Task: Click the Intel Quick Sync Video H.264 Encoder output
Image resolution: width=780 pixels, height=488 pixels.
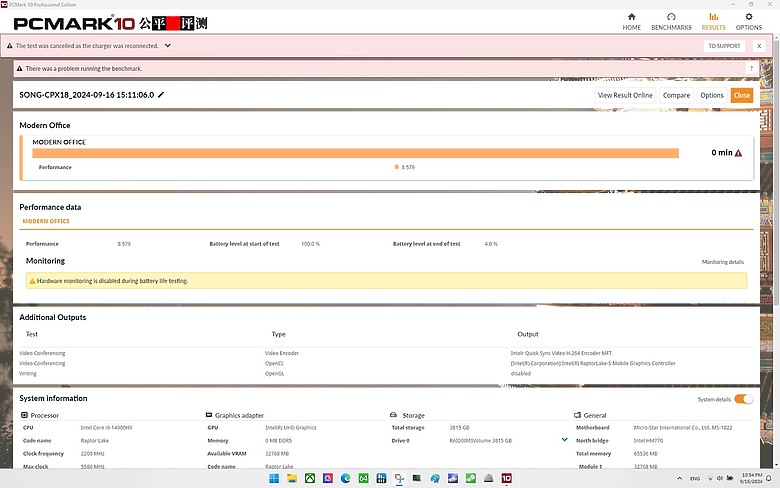Action: tap(561, 353)
